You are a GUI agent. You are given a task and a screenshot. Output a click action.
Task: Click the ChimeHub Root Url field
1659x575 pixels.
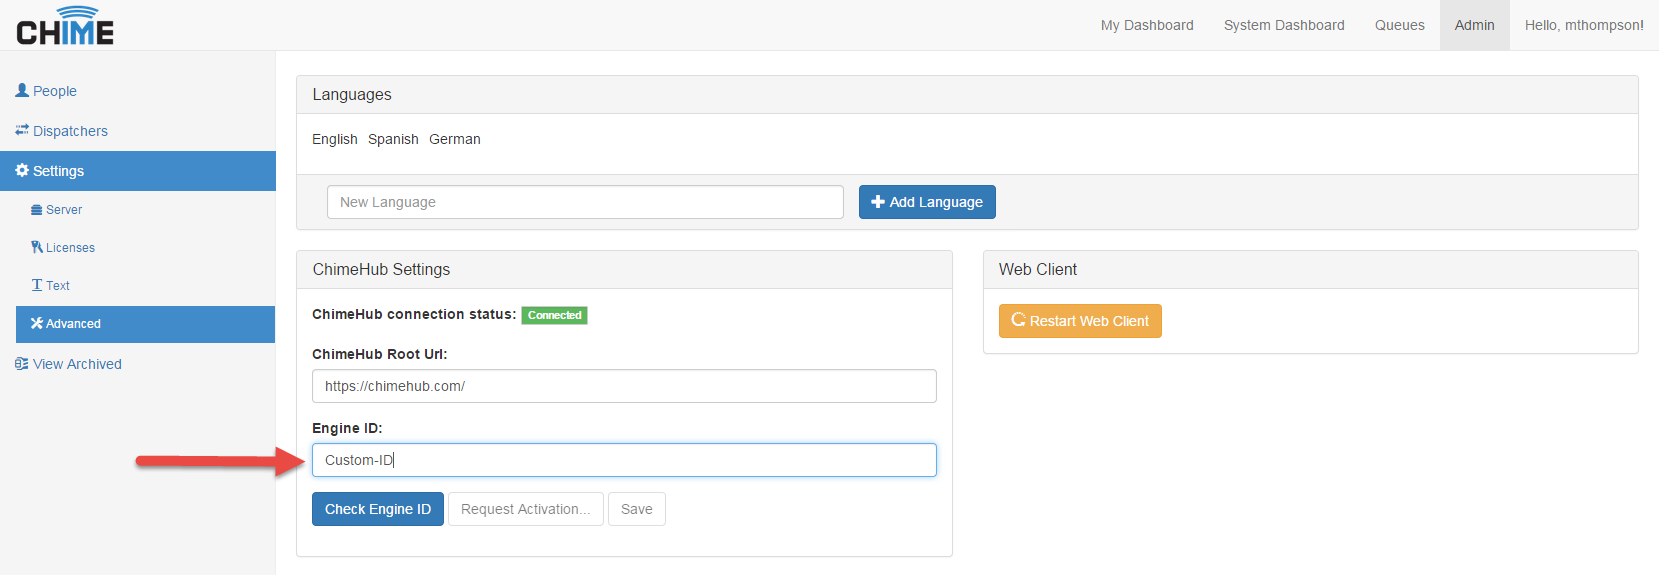624,386
